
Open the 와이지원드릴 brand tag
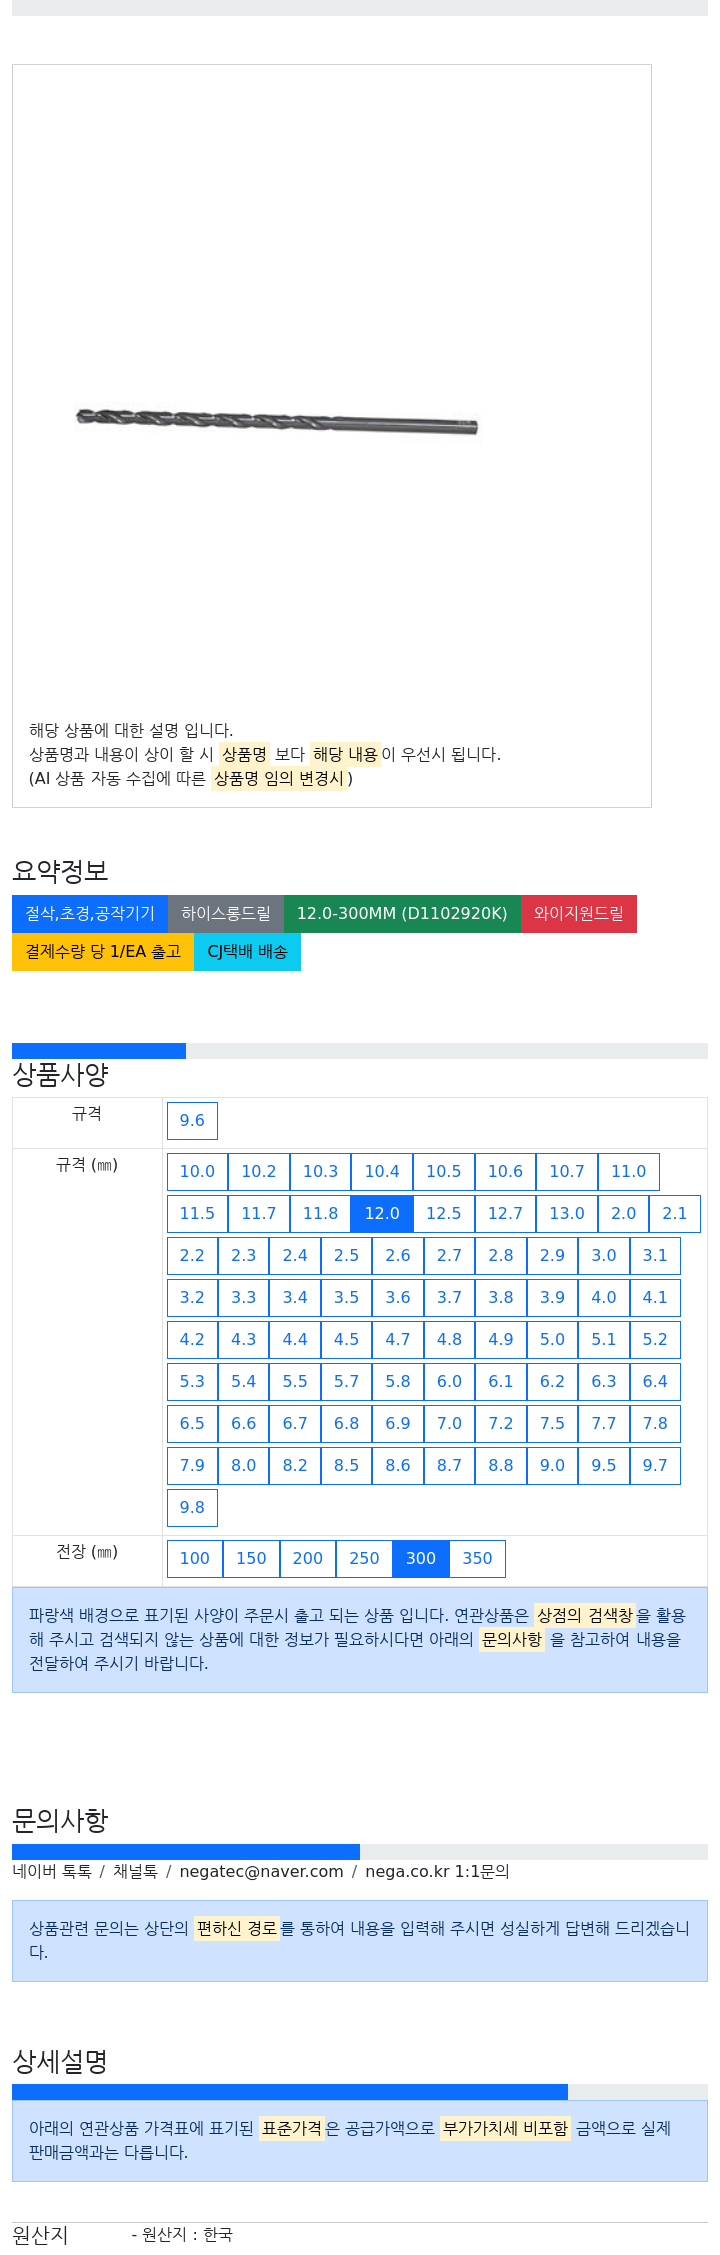tap(579, 913)
